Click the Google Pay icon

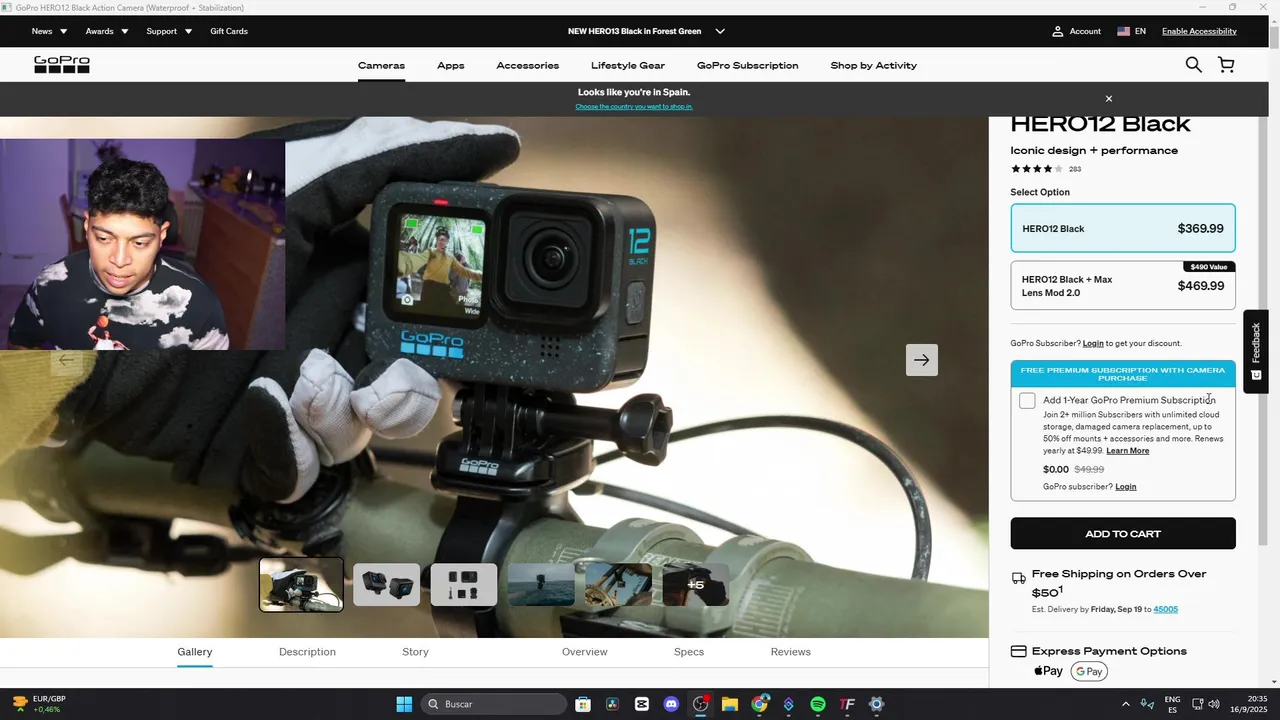[1089, 671]
